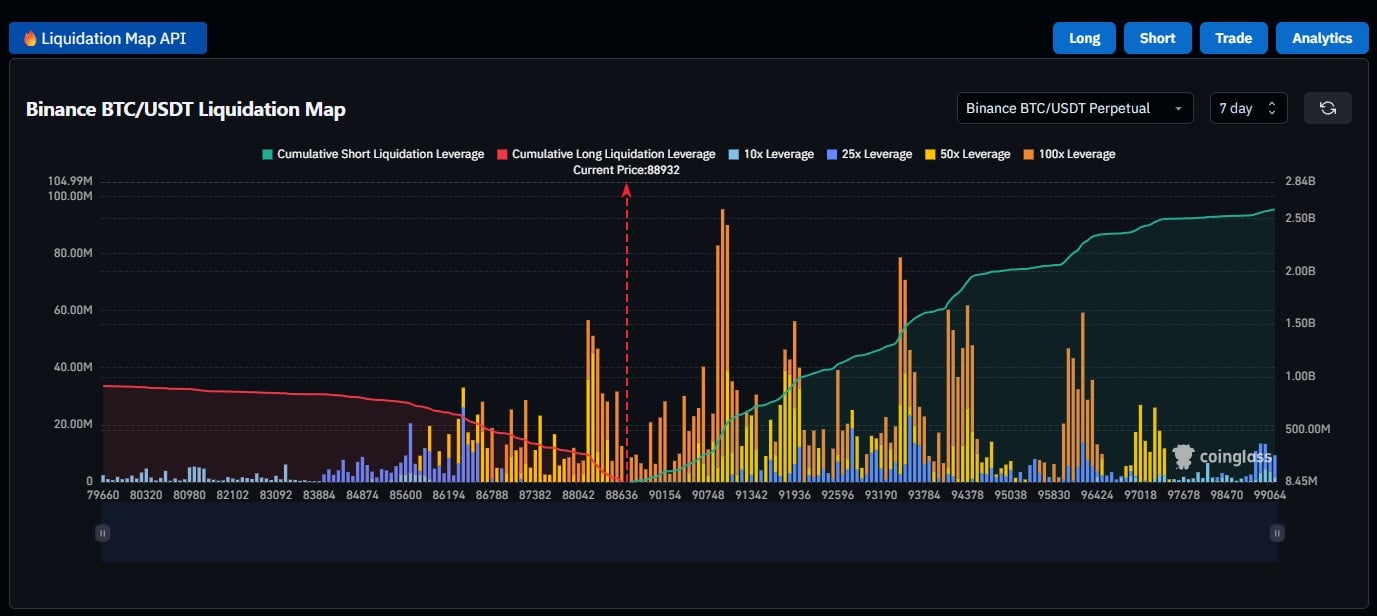This screenshot has width=1377, height=616.
Task: Click the Liquidation Map API button
Action: [108, 39]
